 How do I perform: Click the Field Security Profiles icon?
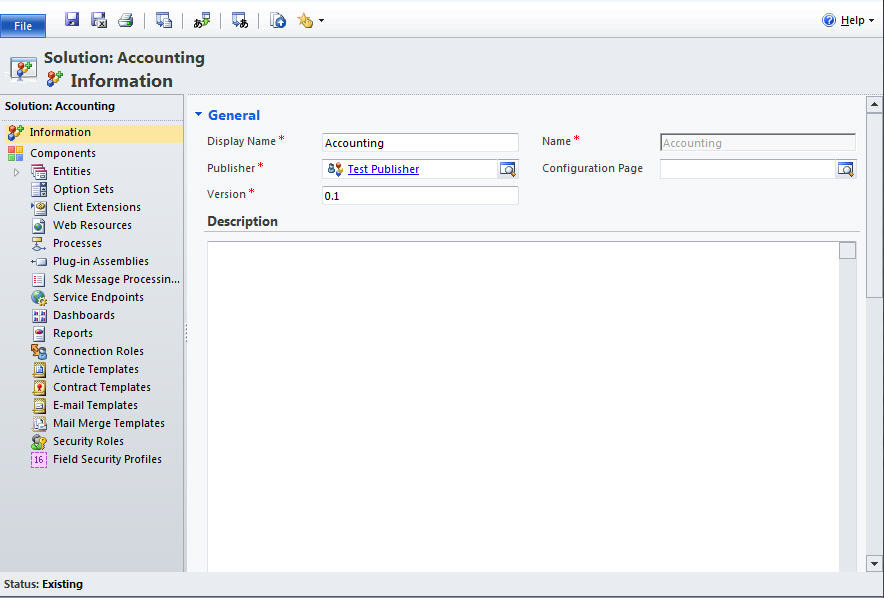(x=39, y=459)
